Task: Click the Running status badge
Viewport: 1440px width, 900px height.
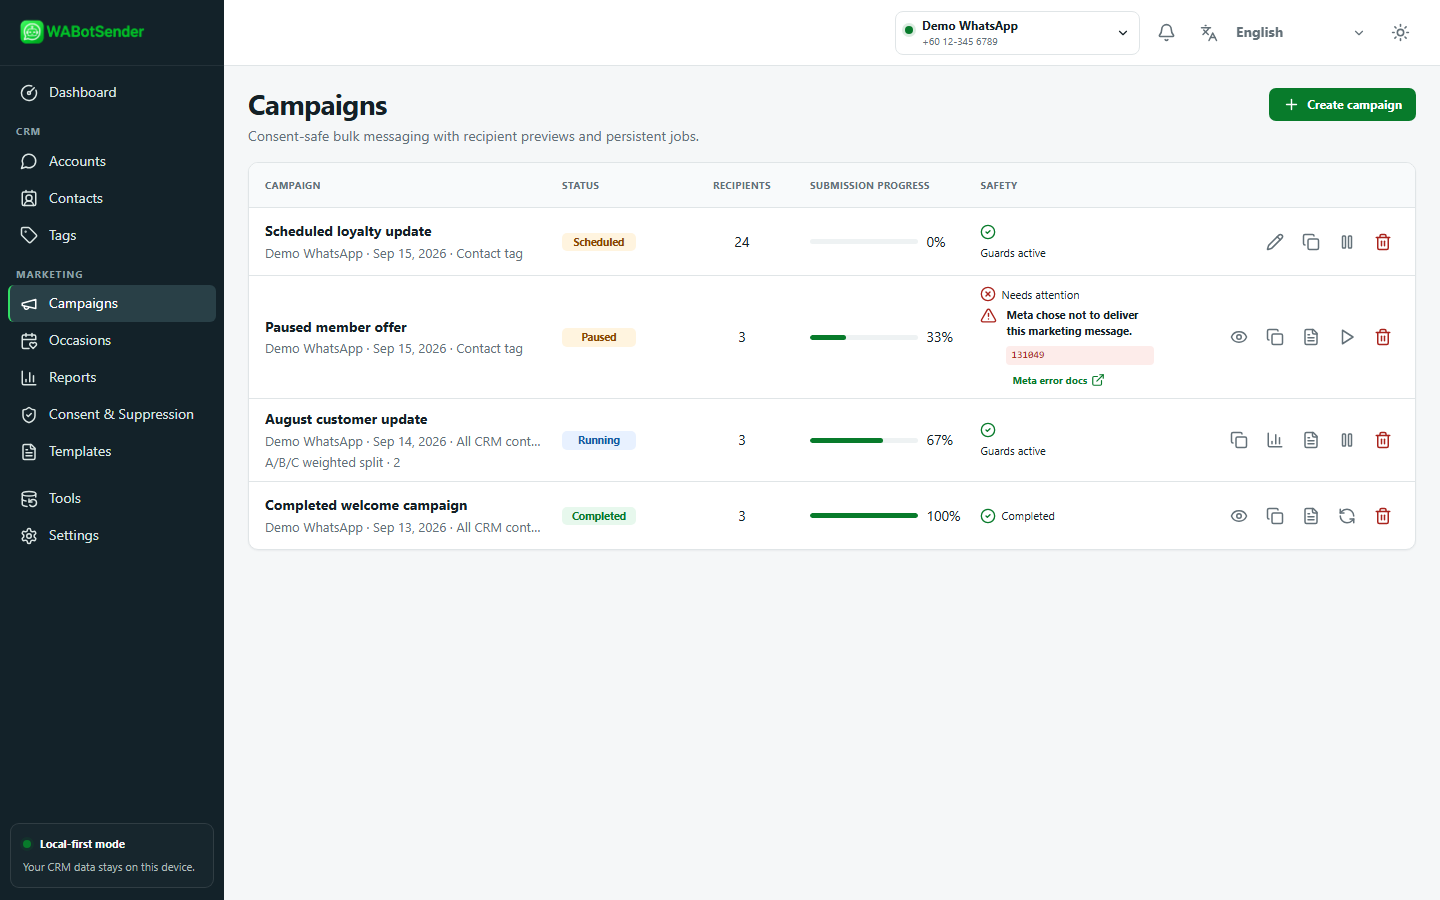Action: 599,440
